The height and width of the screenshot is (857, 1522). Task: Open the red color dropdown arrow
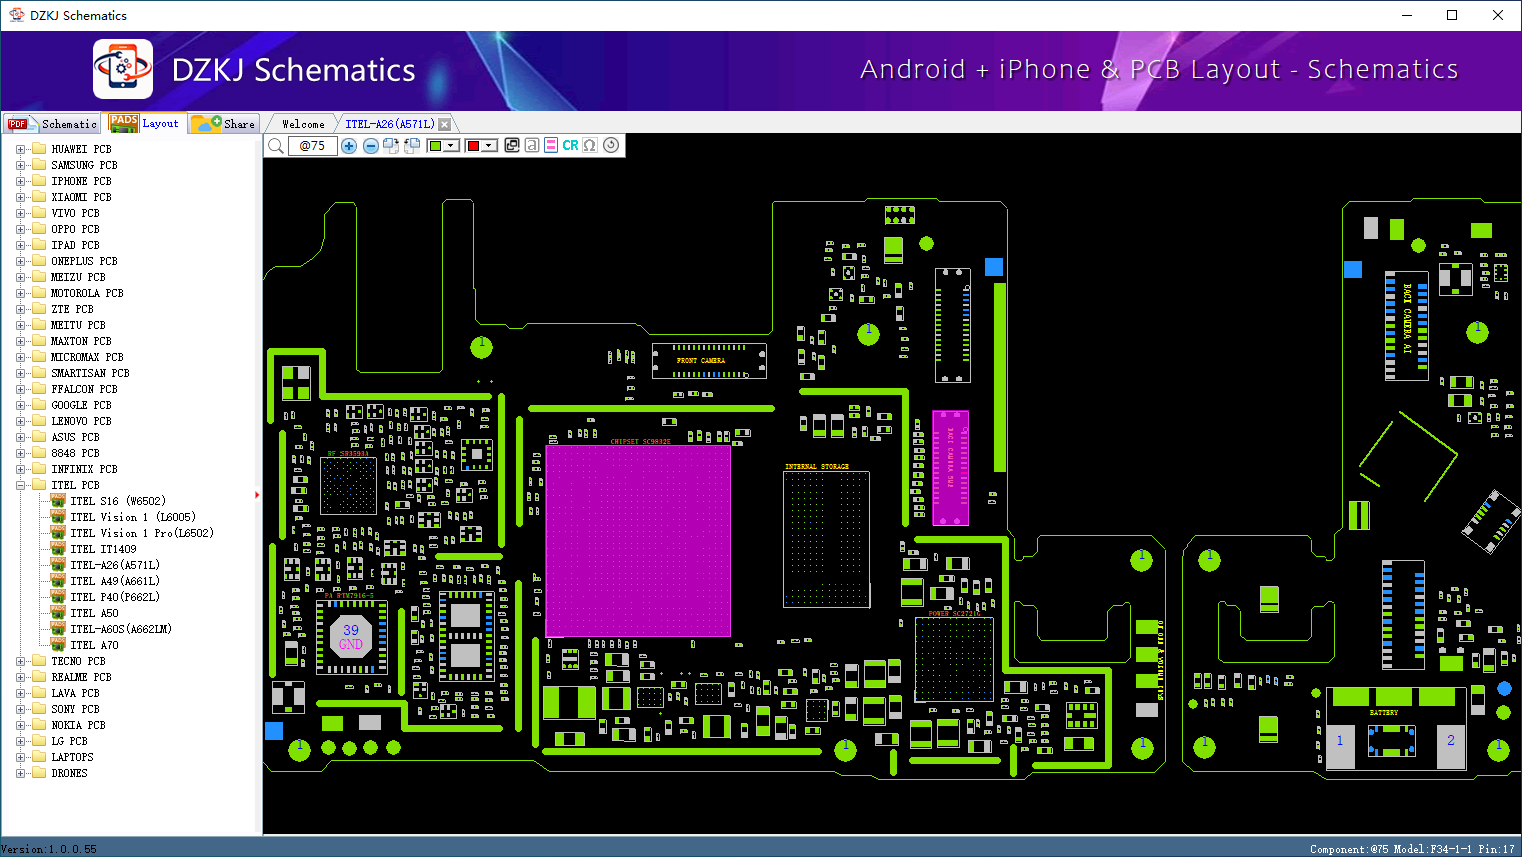click(x=489, y=146)
